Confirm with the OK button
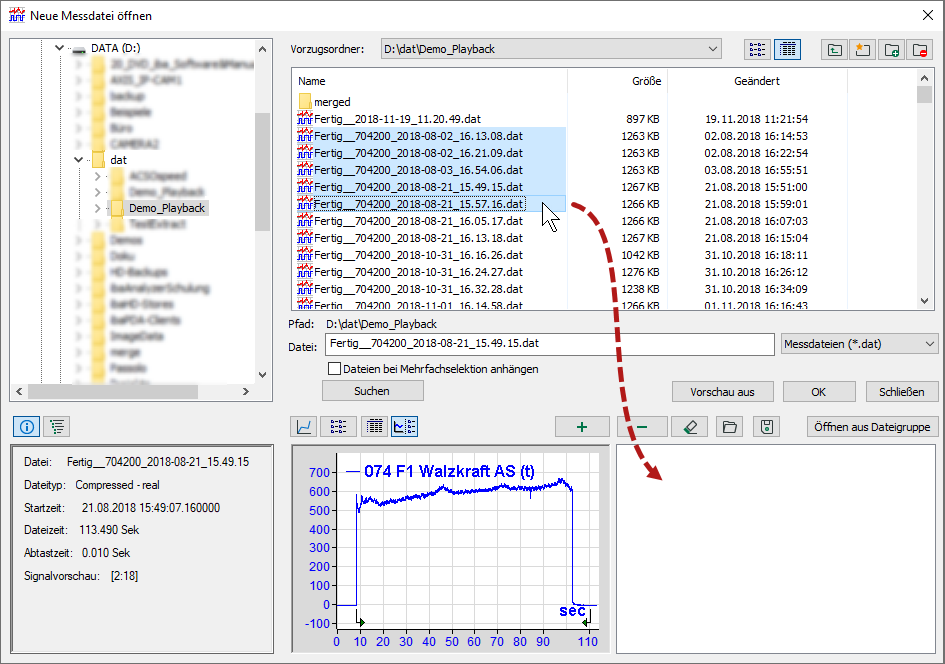 [x=818, y=392]
